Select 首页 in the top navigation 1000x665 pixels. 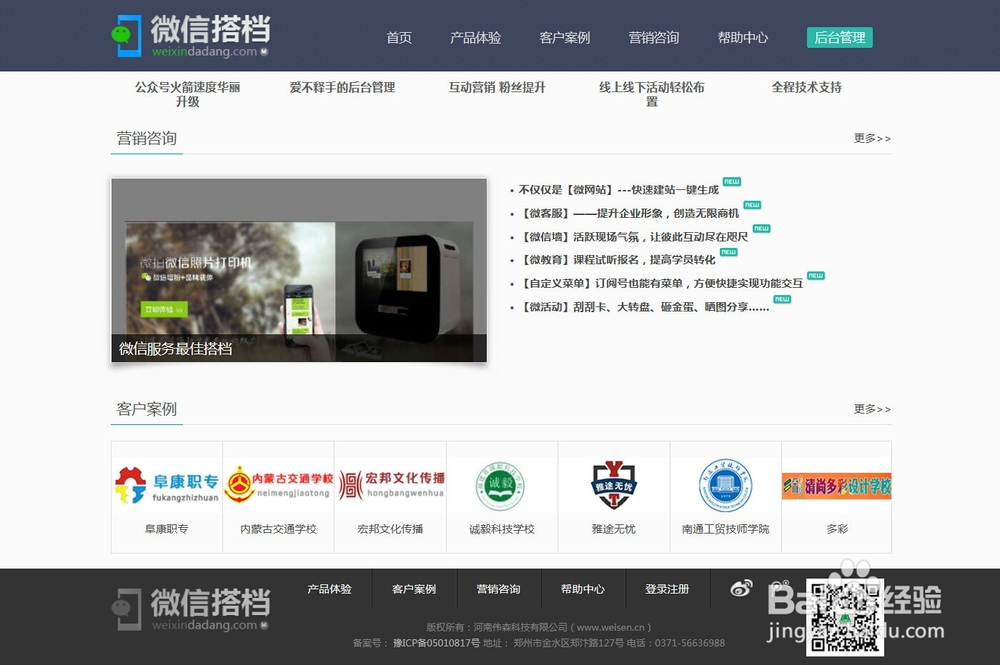399,37
